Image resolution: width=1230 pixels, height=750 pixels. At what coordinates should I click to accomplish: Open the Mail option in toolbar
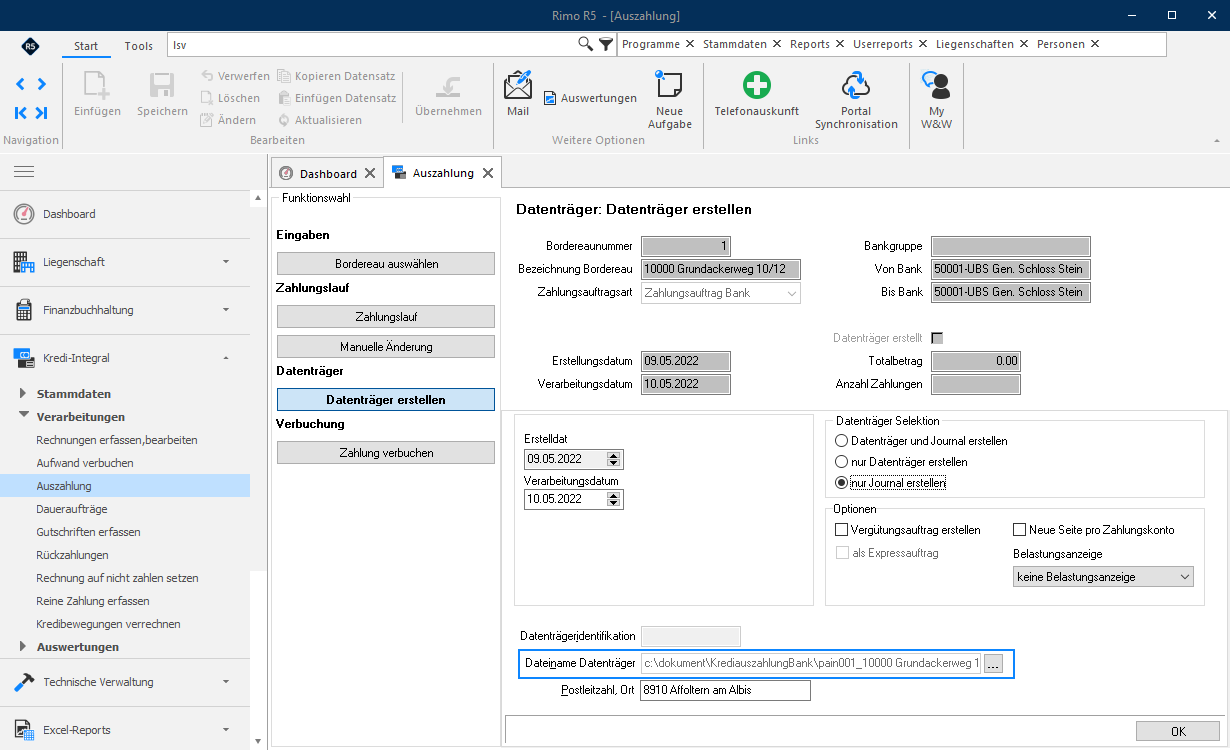click(x=518, y=94)
